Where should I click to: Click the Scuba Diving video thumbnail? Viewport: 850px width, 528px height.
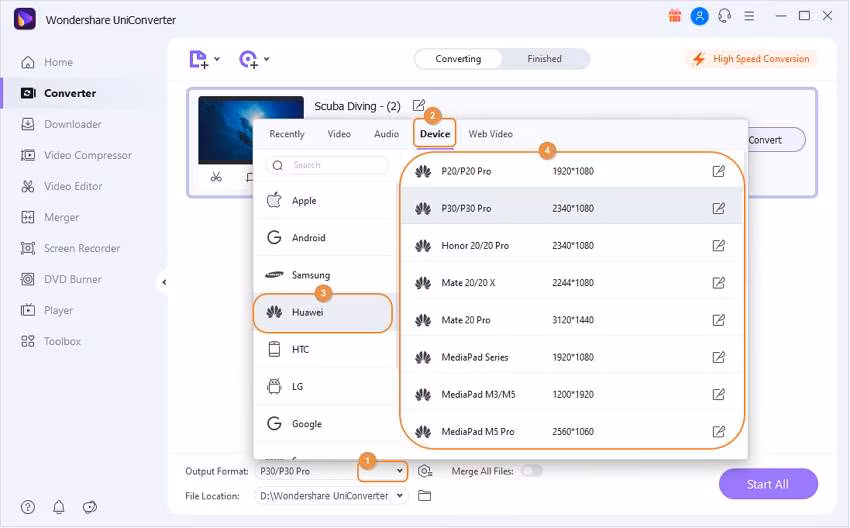coord(251,130)
